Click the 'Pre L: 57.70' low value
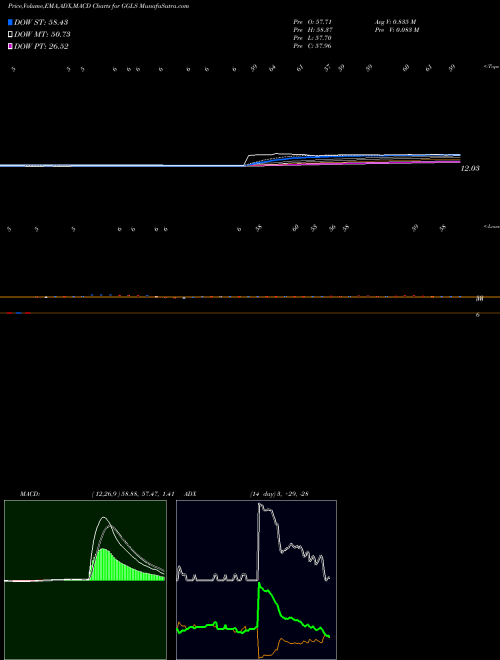Viewport: 500px width, 660px height. (314, 38)
